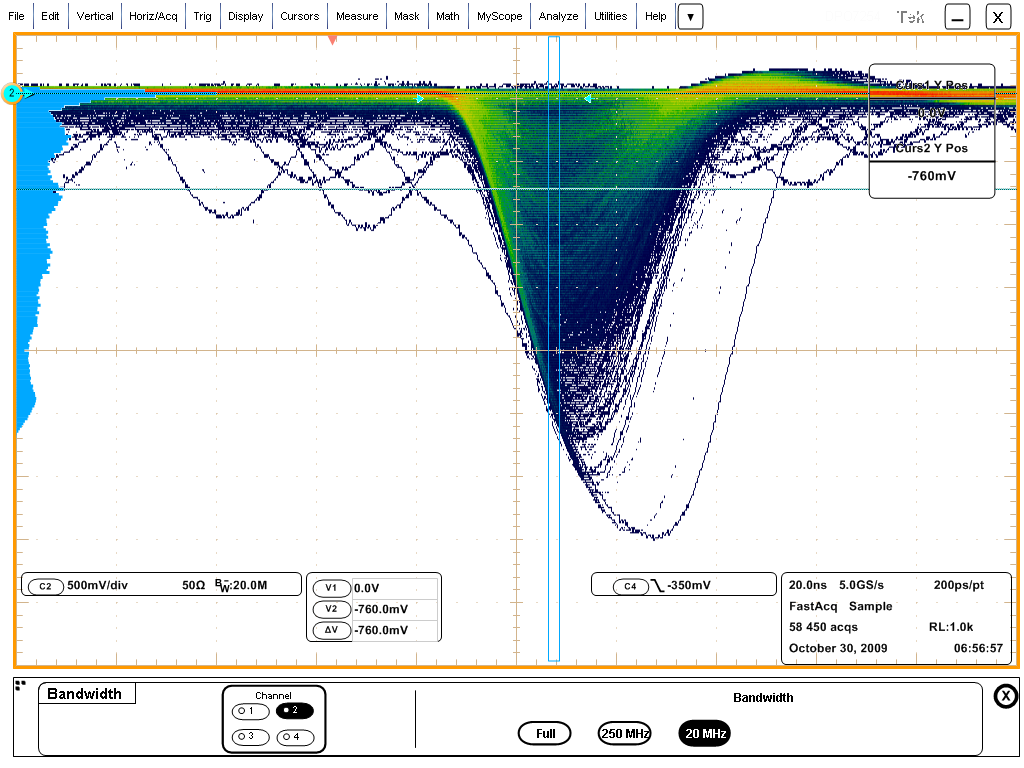Open the Horiz/Acq menu
1024x768 pixels.
coord(153,17)
